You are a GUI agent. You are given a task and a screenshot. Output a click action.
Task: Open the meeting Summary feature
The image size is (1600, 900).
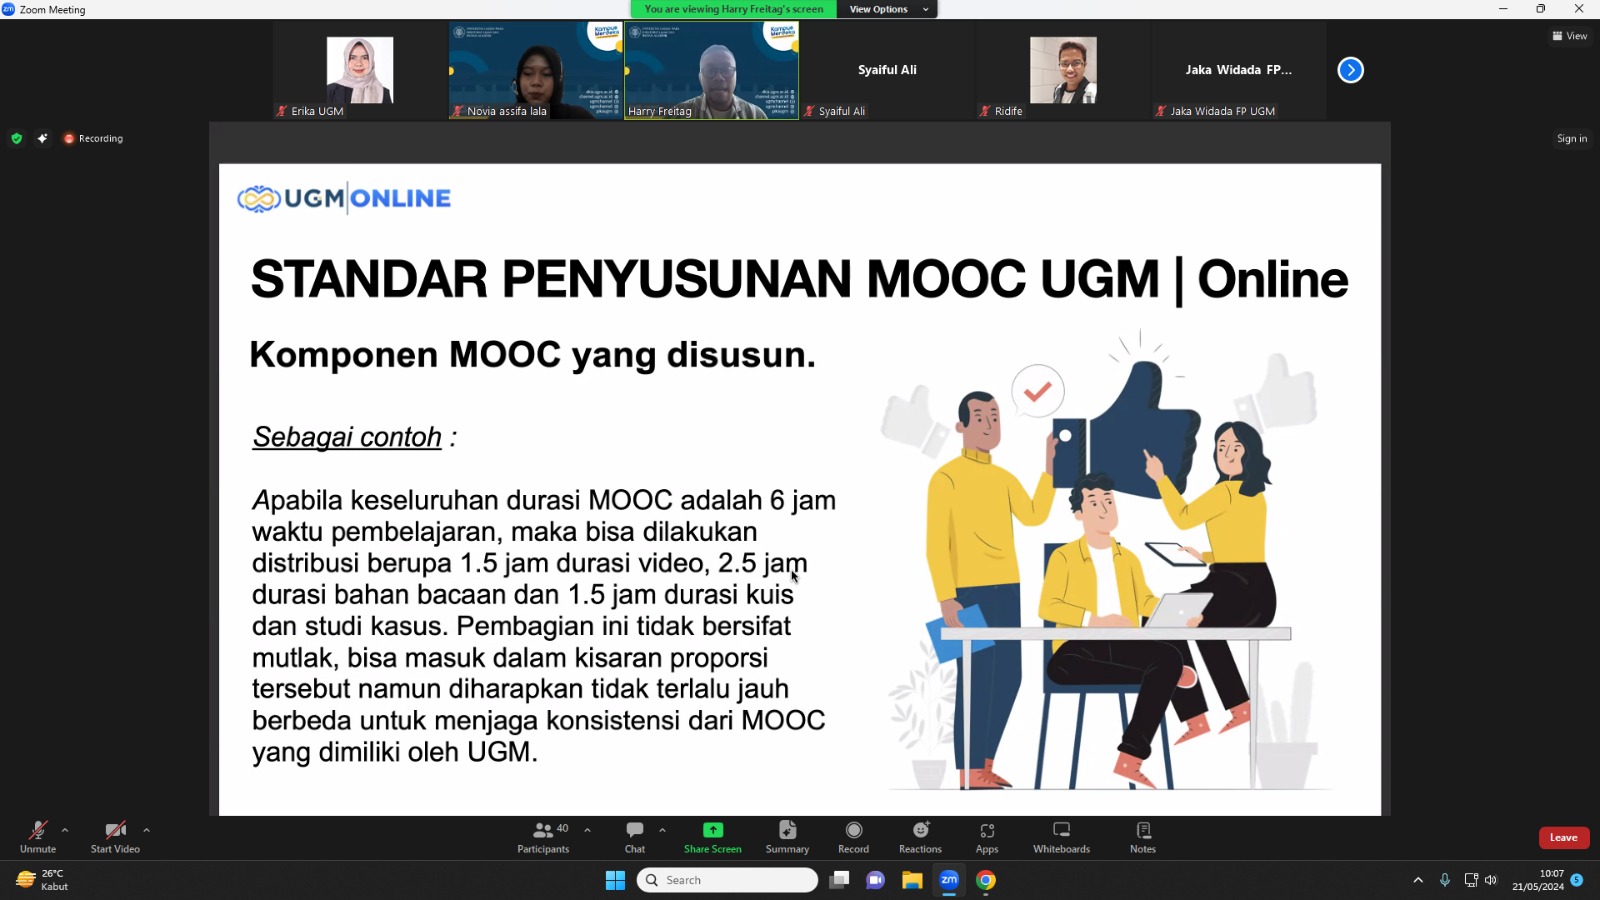tap(787, 836)
